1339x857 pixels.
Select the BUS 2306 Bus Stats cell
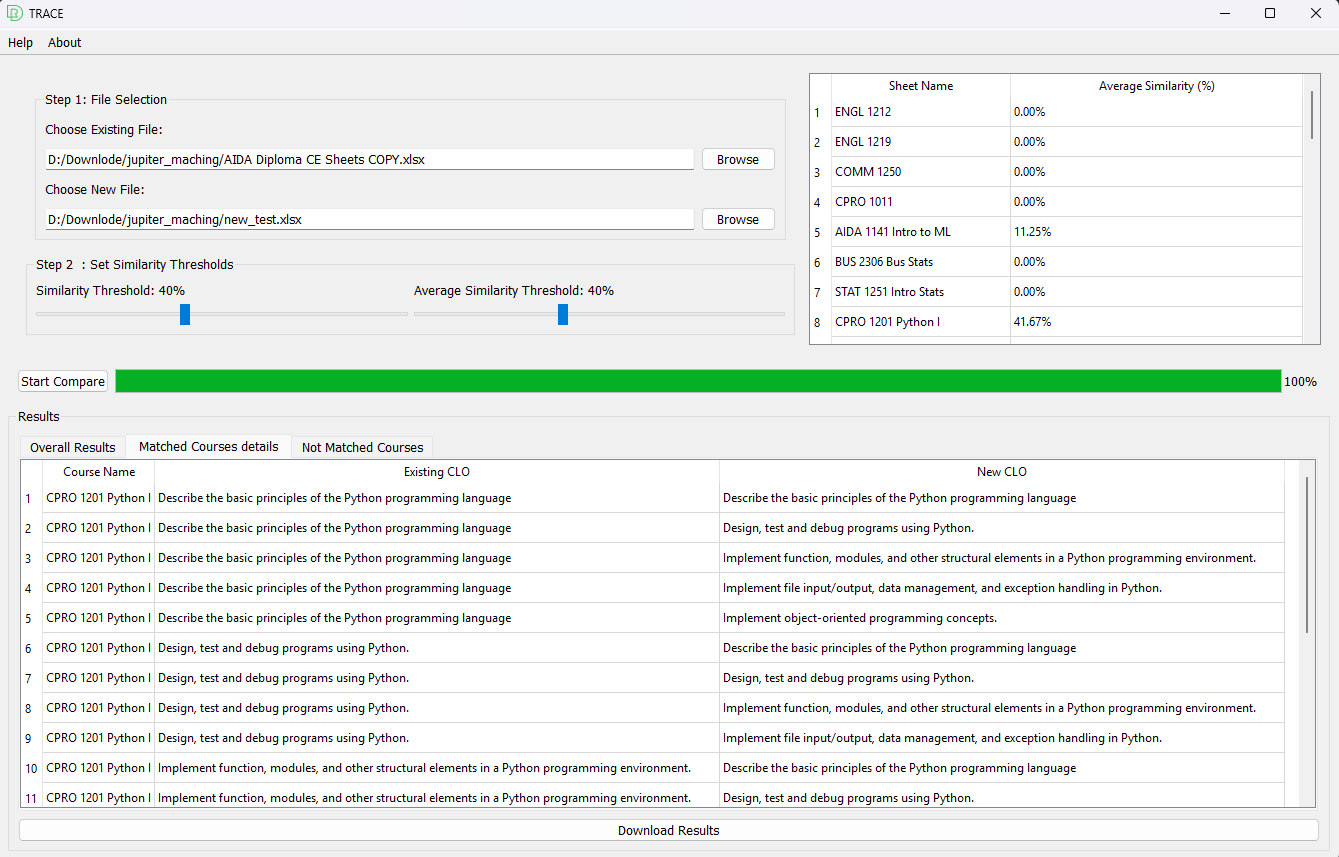[x=921, y=262]
